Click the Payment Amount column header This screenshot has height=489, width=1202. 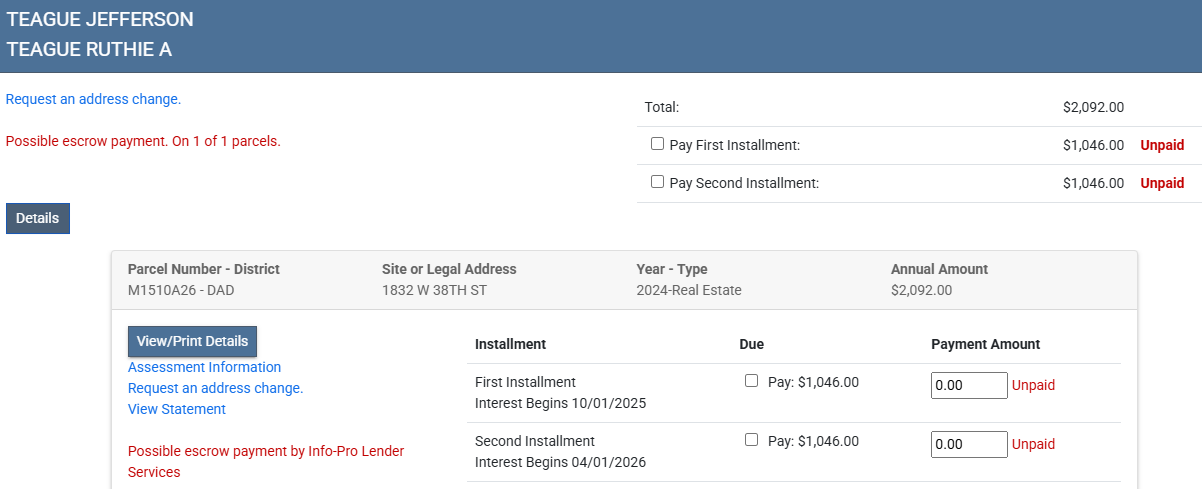tap(985, 344)
